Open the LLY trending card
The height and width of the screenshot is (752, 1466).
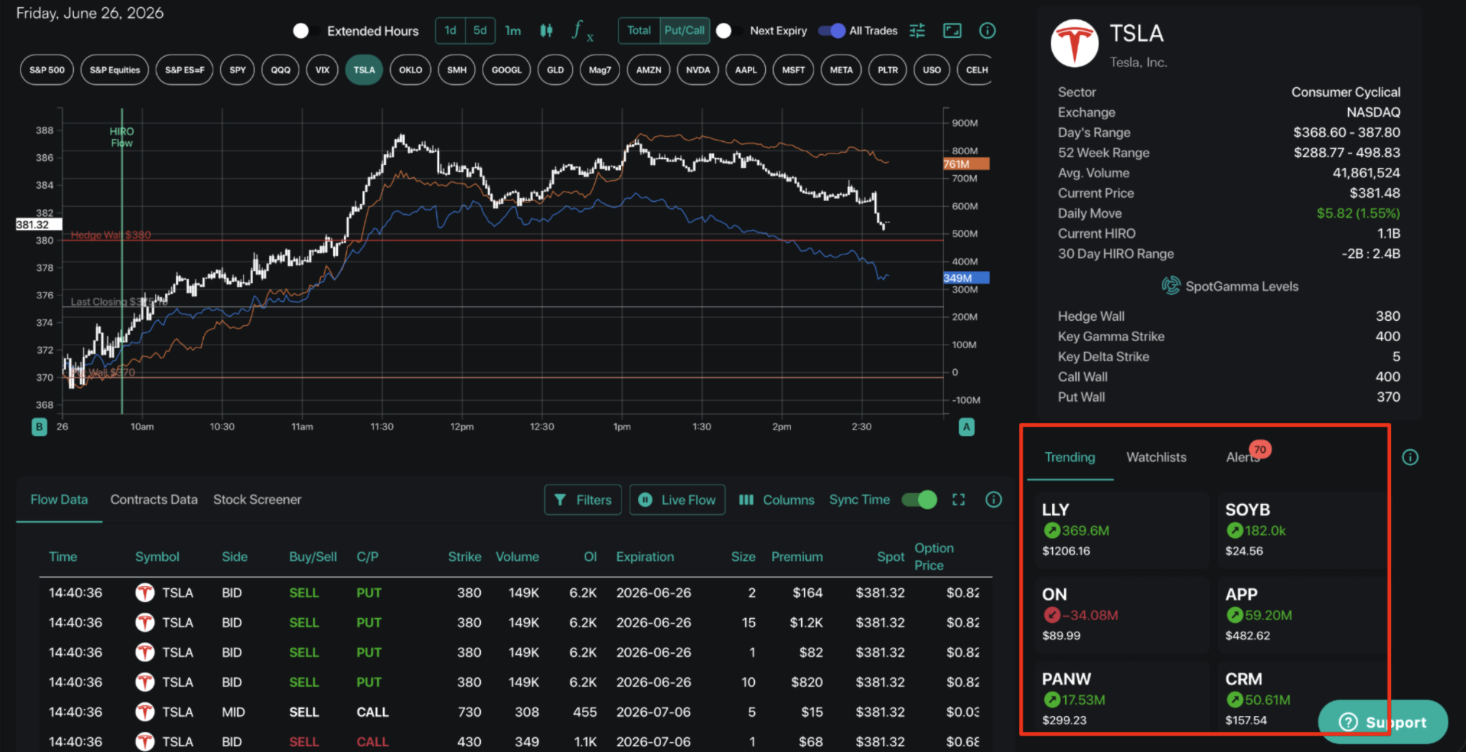pyautogui.click(x=1120, y=531)
